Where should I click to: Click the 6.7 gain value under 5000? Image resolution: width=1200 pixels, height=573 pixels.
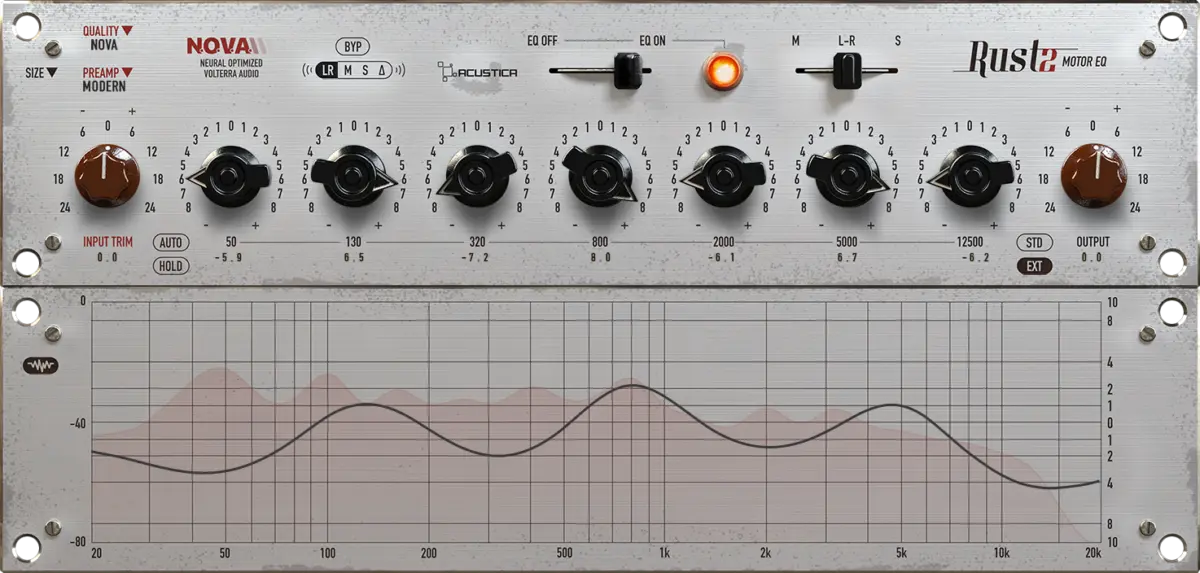(847, 258)
